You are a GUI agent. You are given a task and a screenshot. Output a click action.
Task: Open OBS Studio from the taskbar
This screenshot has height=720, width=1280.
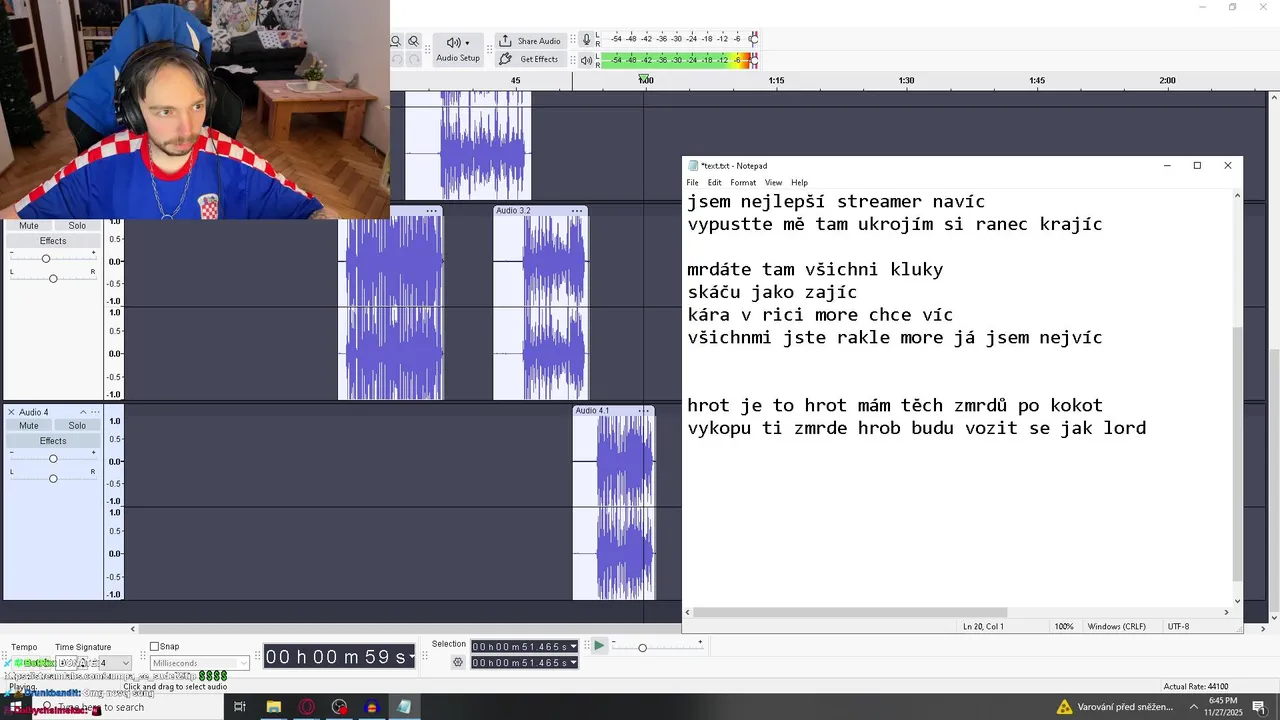click(339, 707)
